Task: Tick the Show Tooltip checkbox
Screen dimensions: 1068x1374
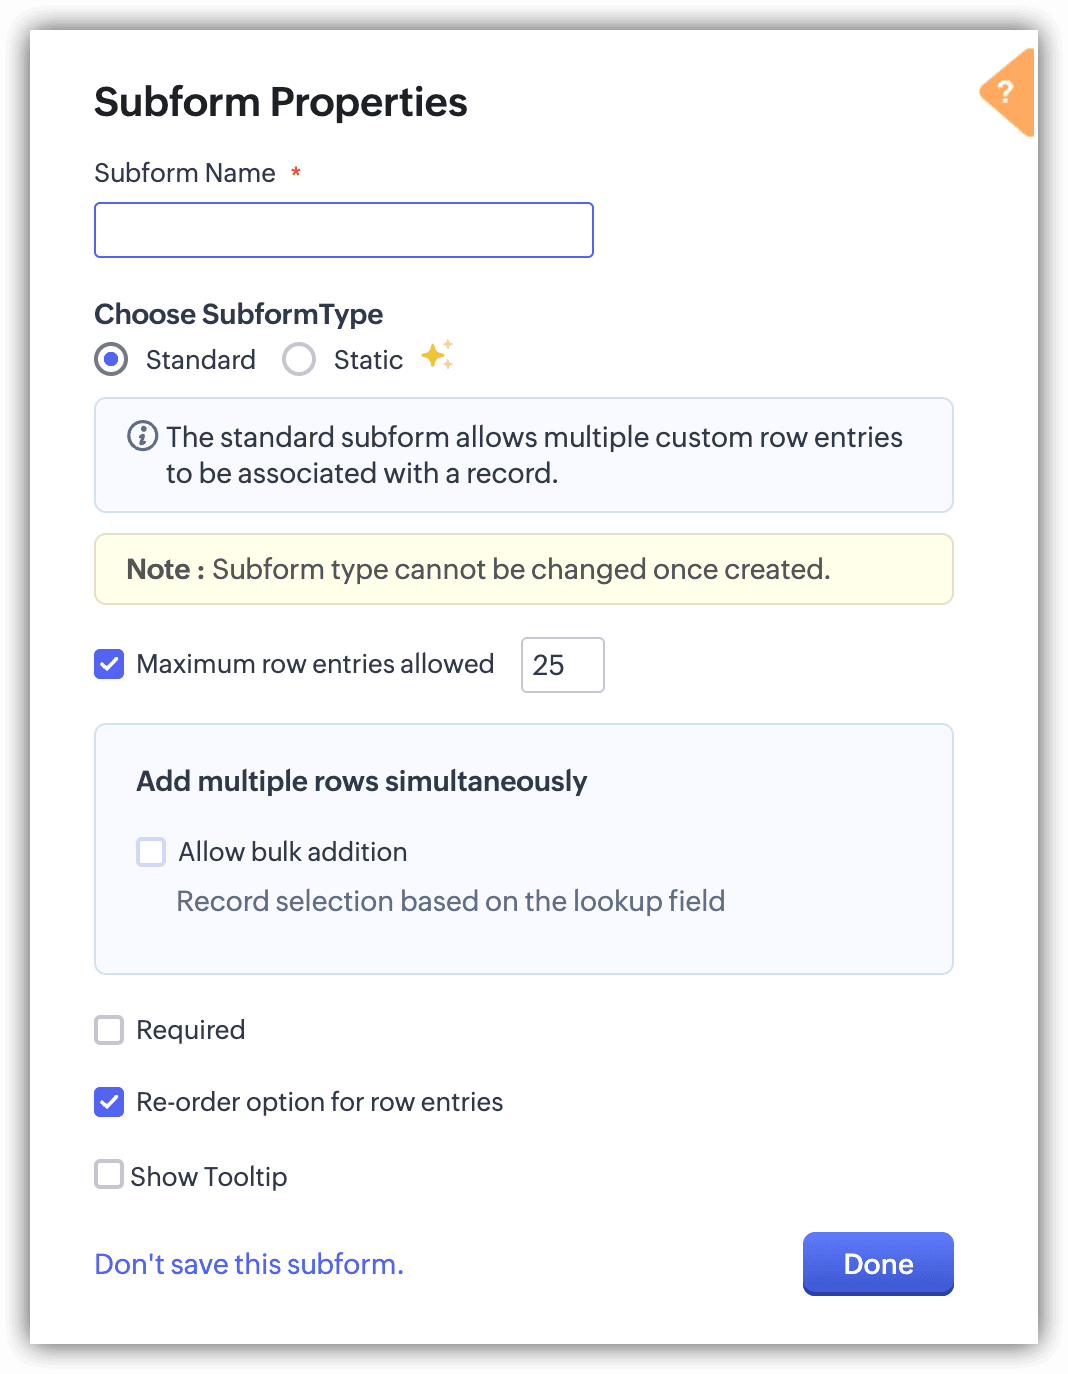Action: click(109, 1174)
